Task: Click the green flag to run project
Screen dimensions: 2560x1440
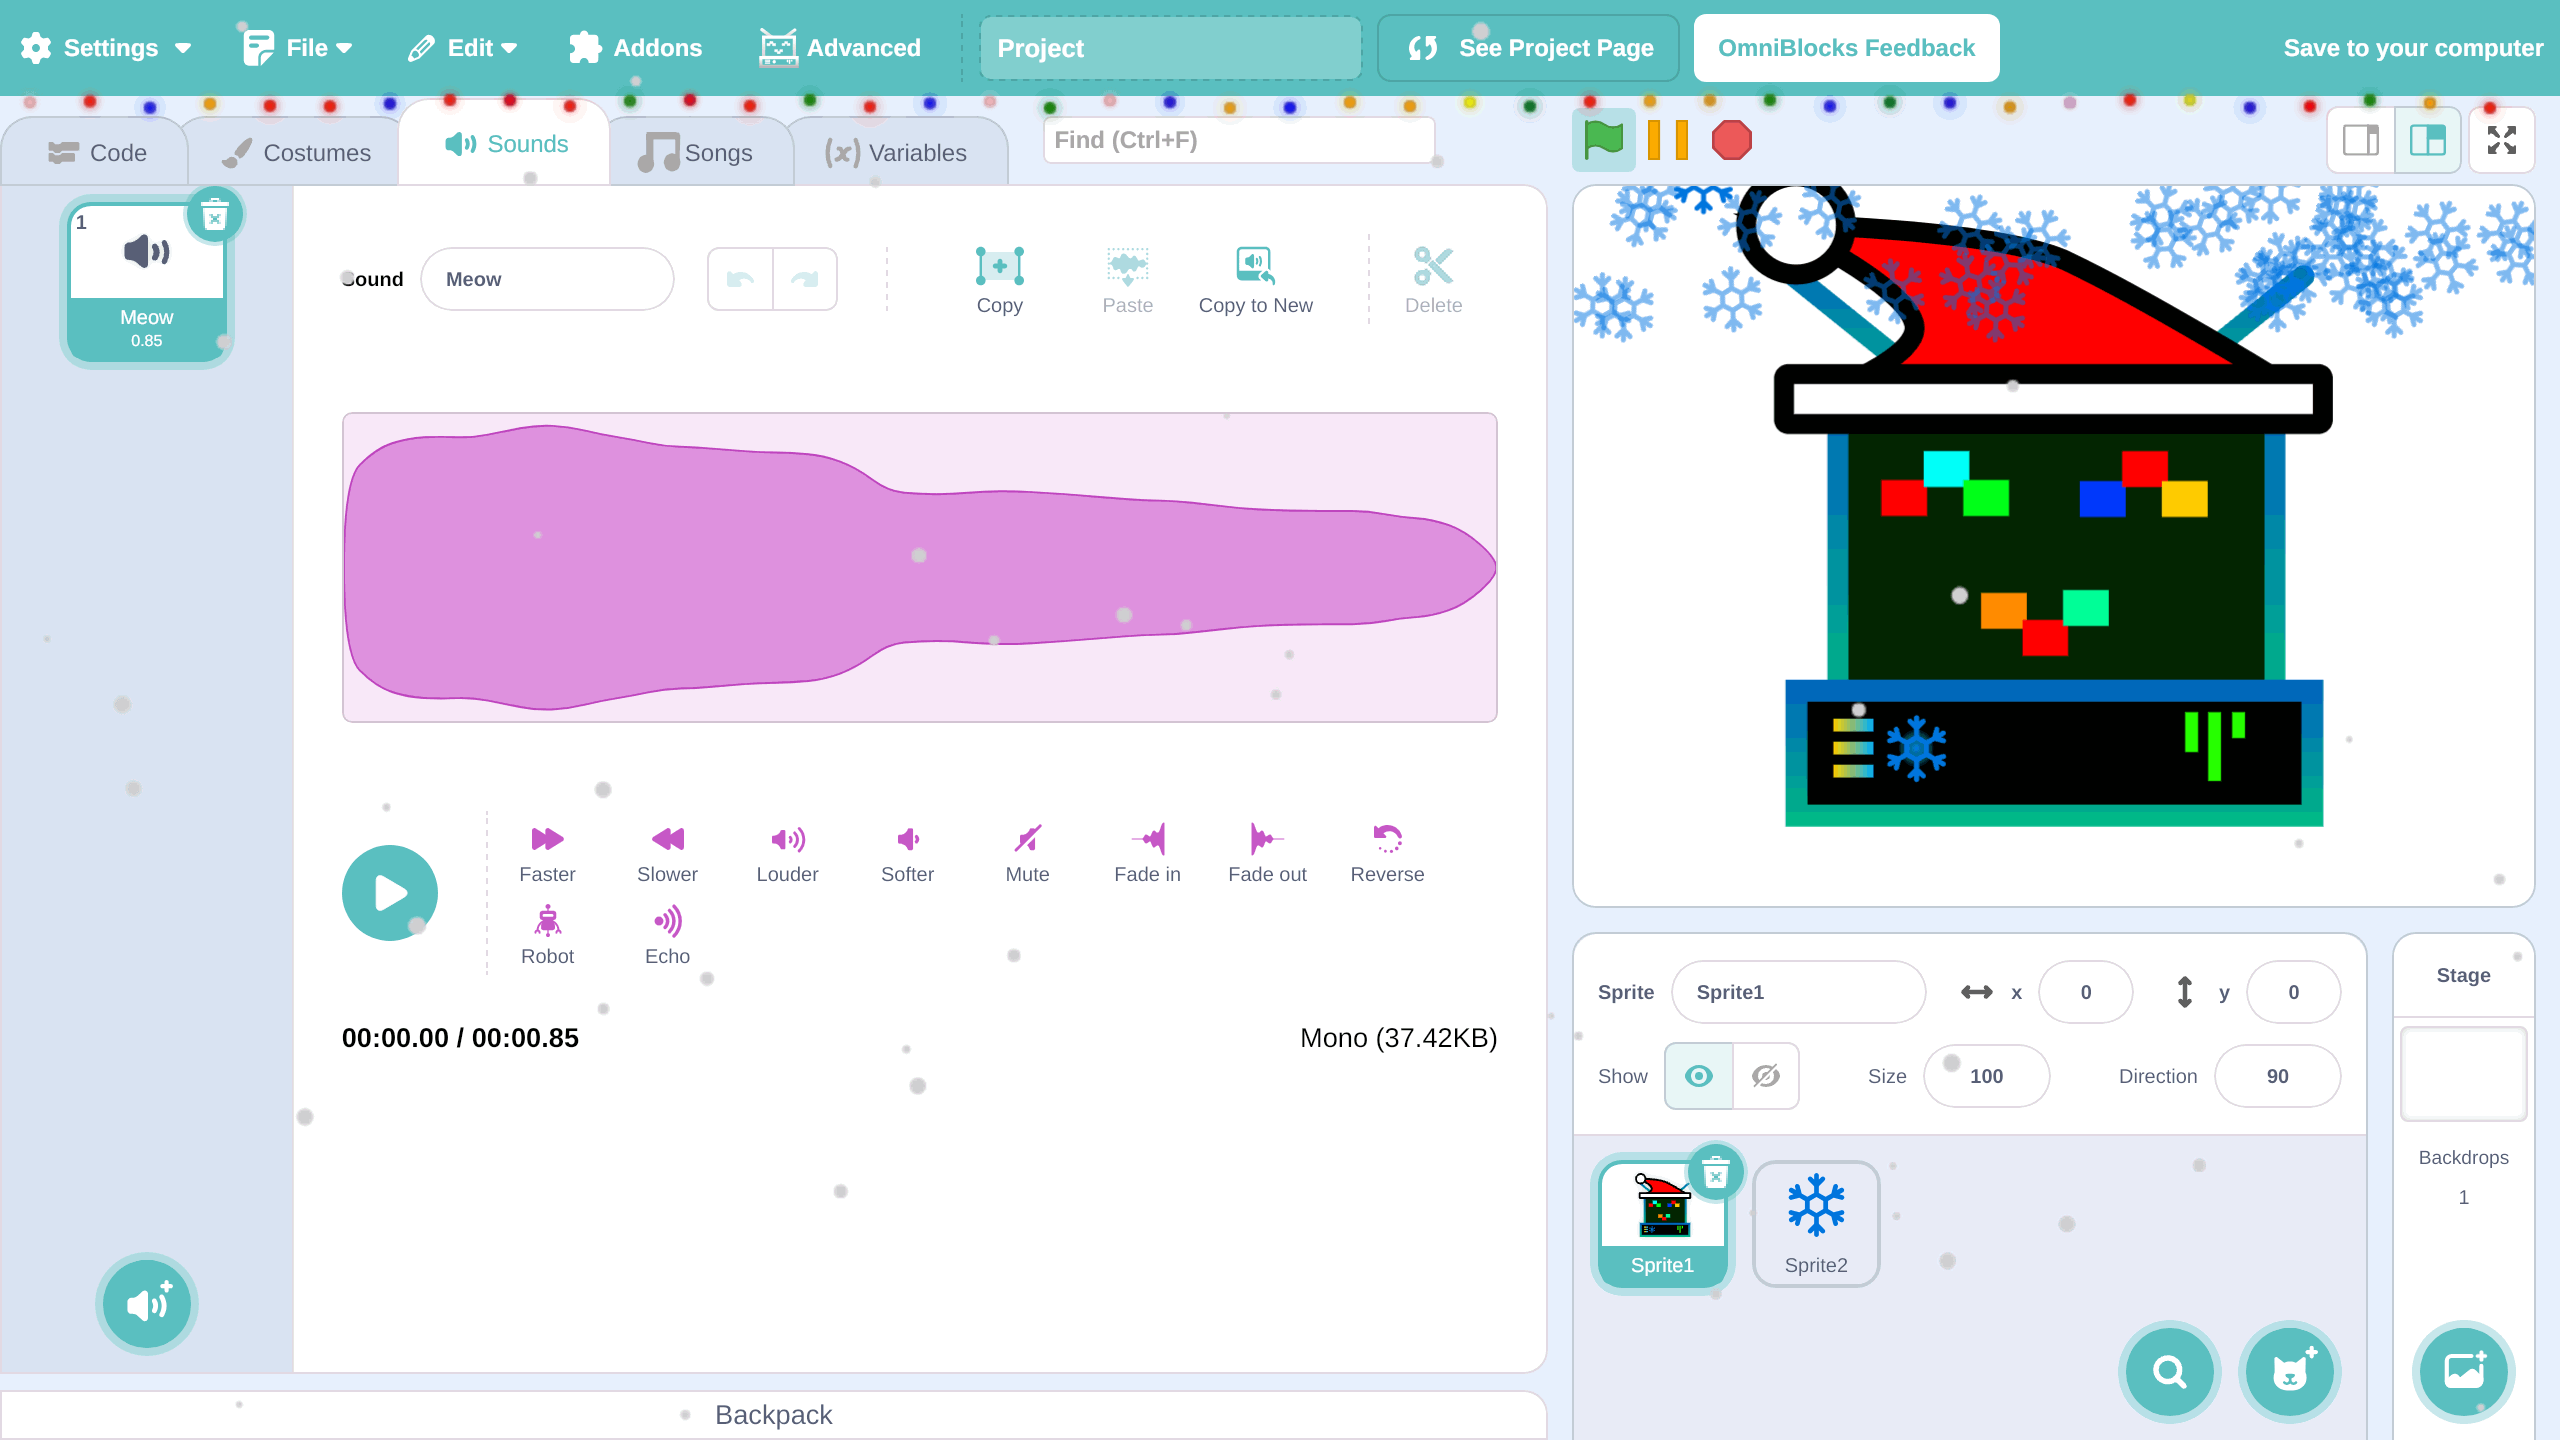Action: point(1603,140)
